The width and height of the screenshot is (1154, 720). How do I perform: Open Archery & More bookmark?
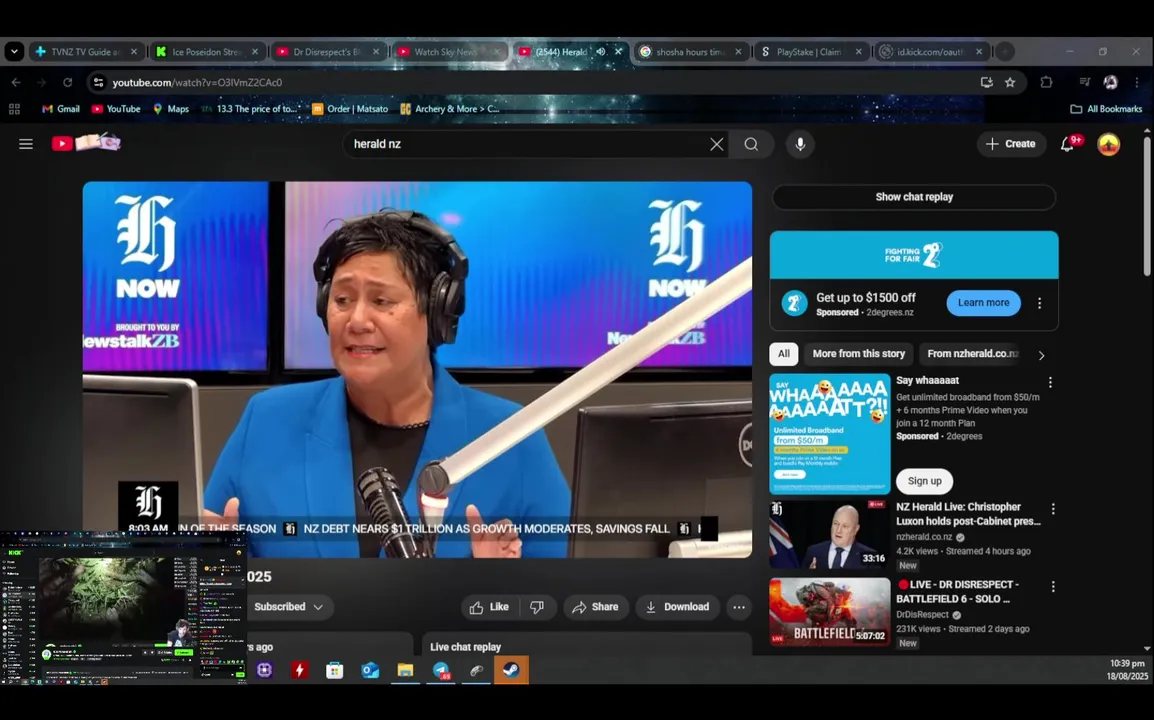pos(450,109)
